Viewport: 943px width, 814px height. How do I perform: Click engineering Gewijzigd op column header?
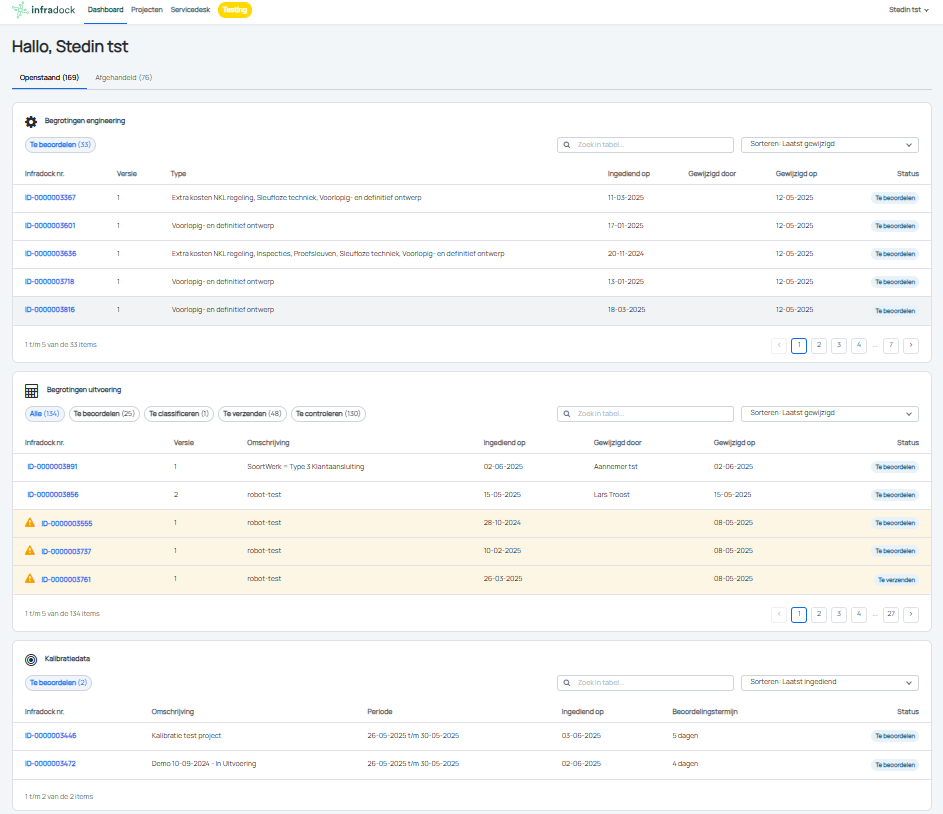pyautogui.click(x=796, y=174)
